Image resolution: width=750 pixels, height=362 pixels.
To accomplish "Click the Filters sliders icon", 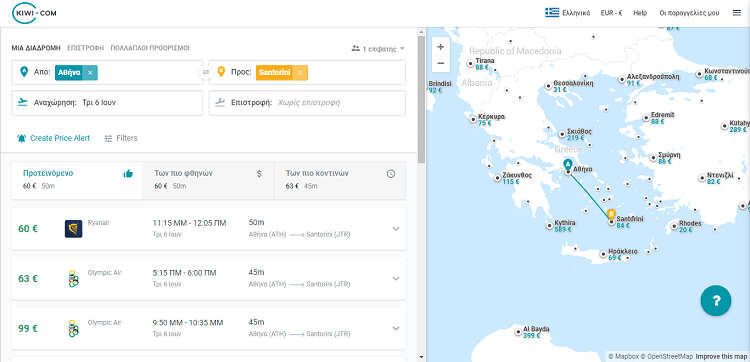I will [x=108, y=138].
